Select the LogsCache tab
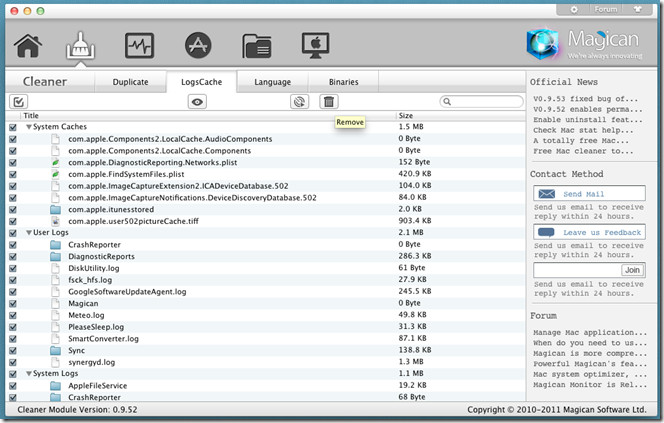The width and height of the screenshot is (664, 423). 202,82
